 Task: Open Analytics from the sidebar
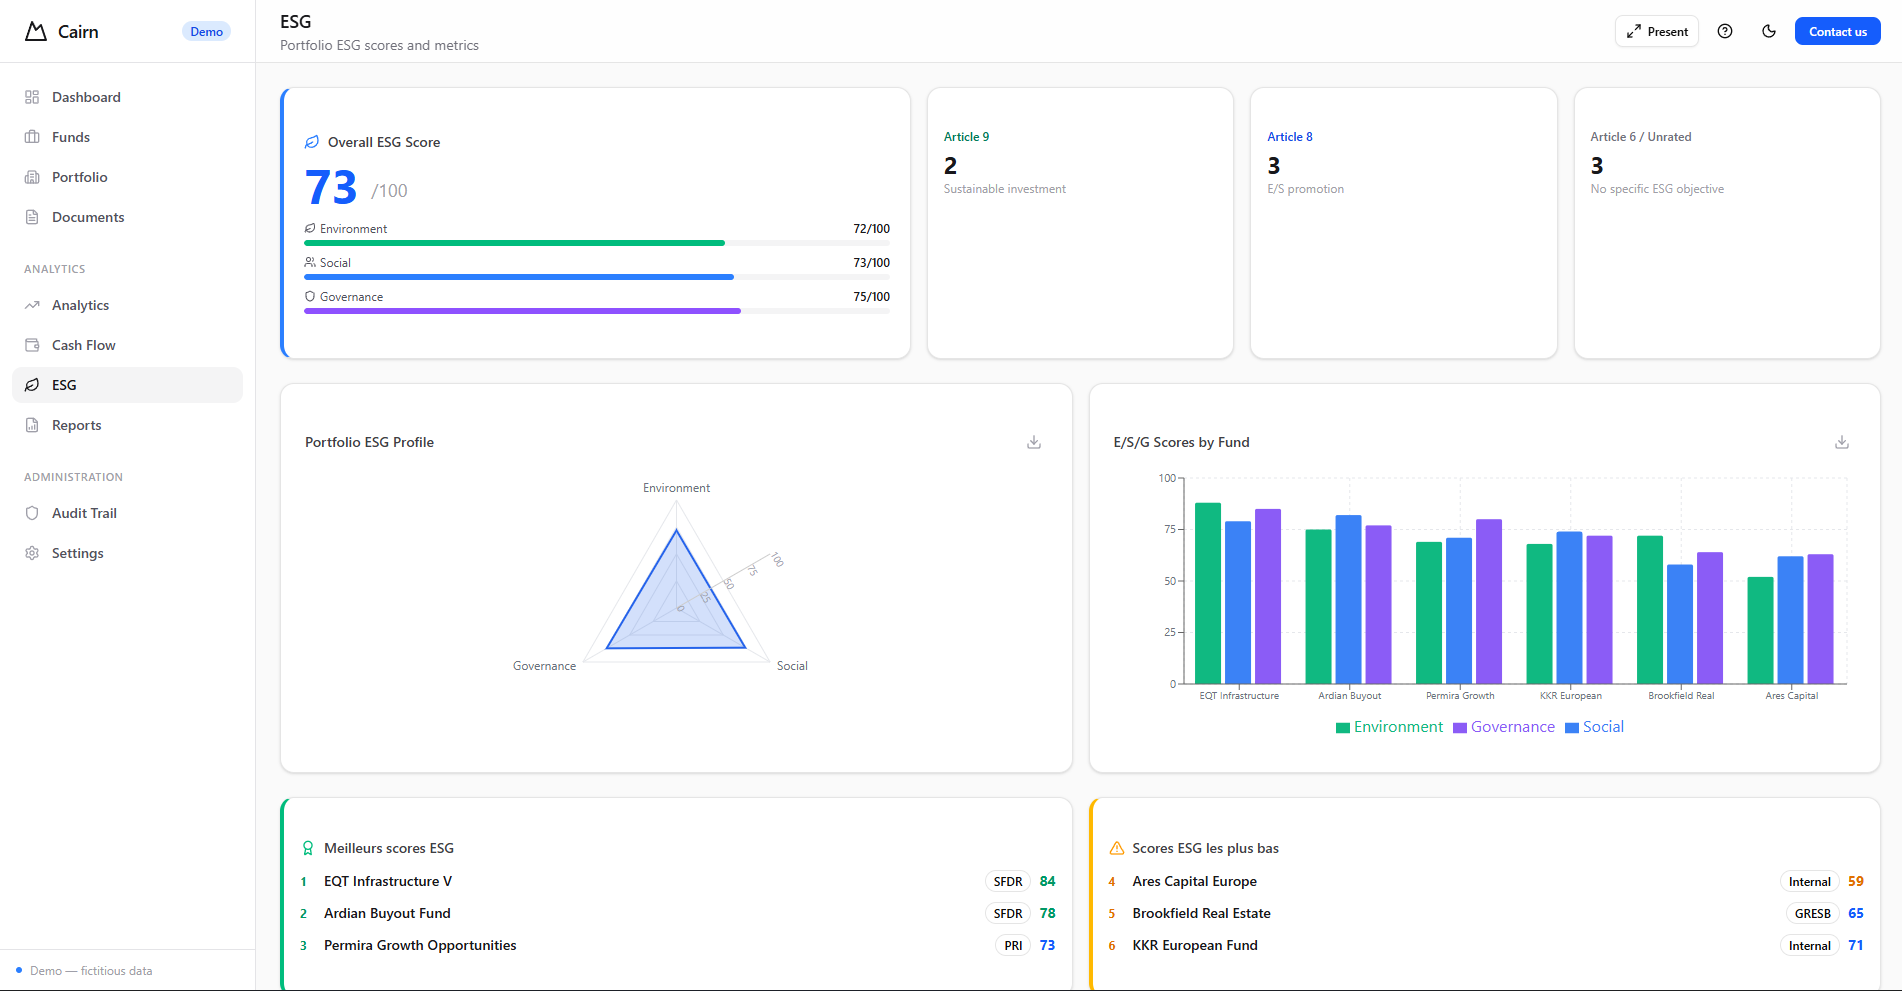[81, 305]
